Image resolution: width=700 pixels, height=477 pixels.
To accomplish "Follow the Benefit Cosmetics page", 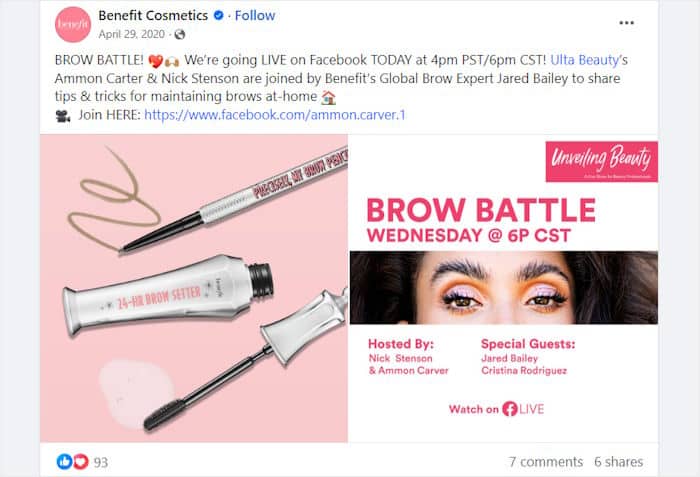I will pyautogui.click(x=255, y=16).
